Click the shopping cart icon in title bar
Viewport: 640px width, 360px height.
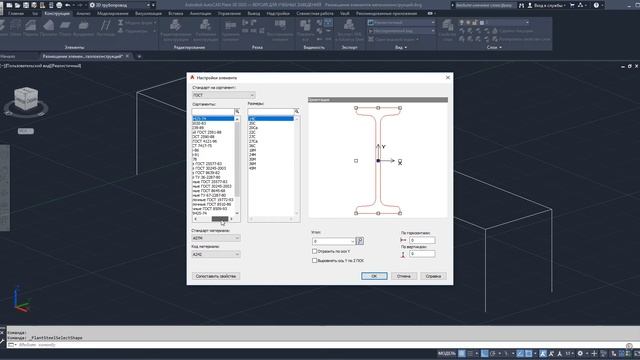coord(572,5)
